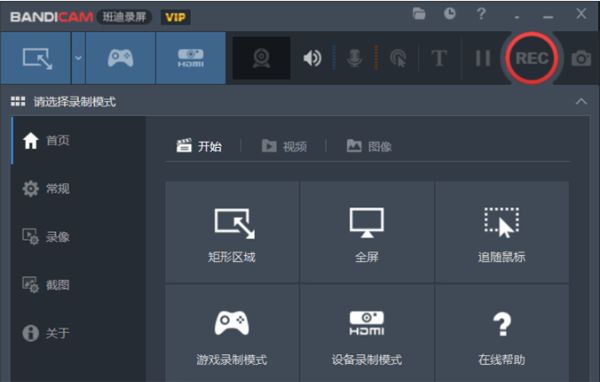The image size is (600, 382).
Task: Select the rectangle screen recording mode button
Action: point(36,58)
